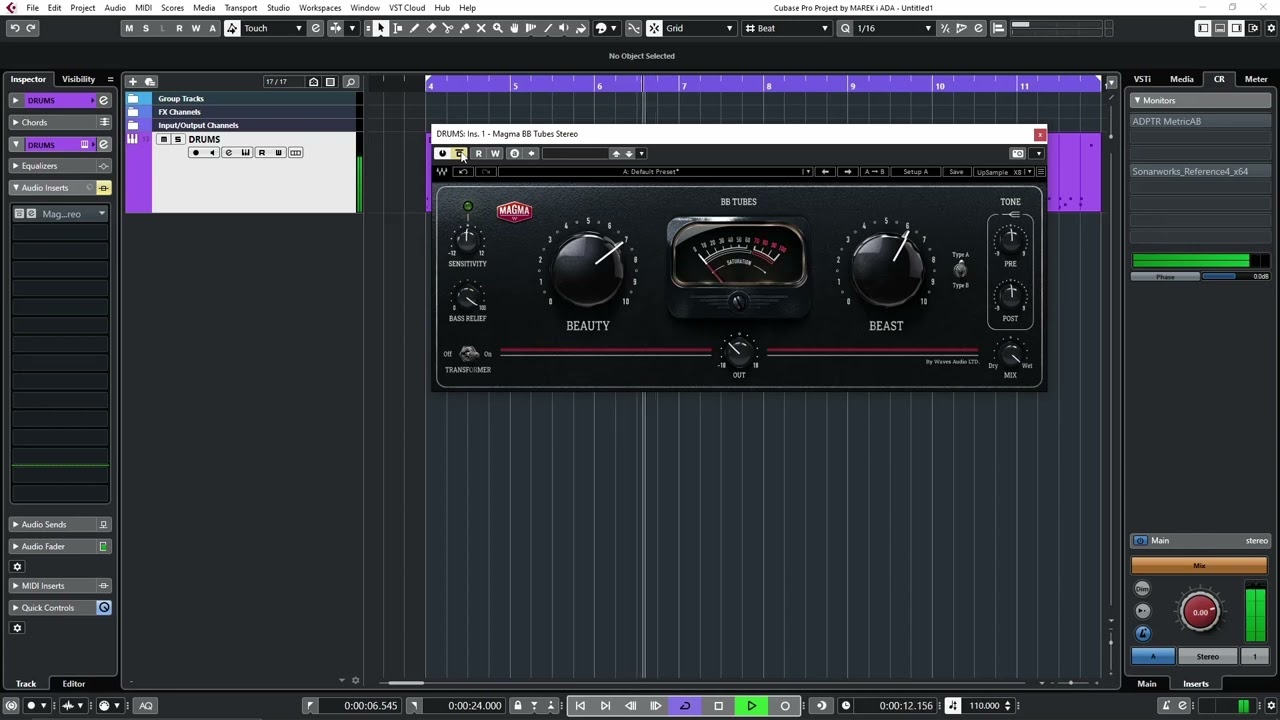Screen dimensions: 1280x720
Task: Flip the Transformer Off/On switch
Action: pos(469,354)
